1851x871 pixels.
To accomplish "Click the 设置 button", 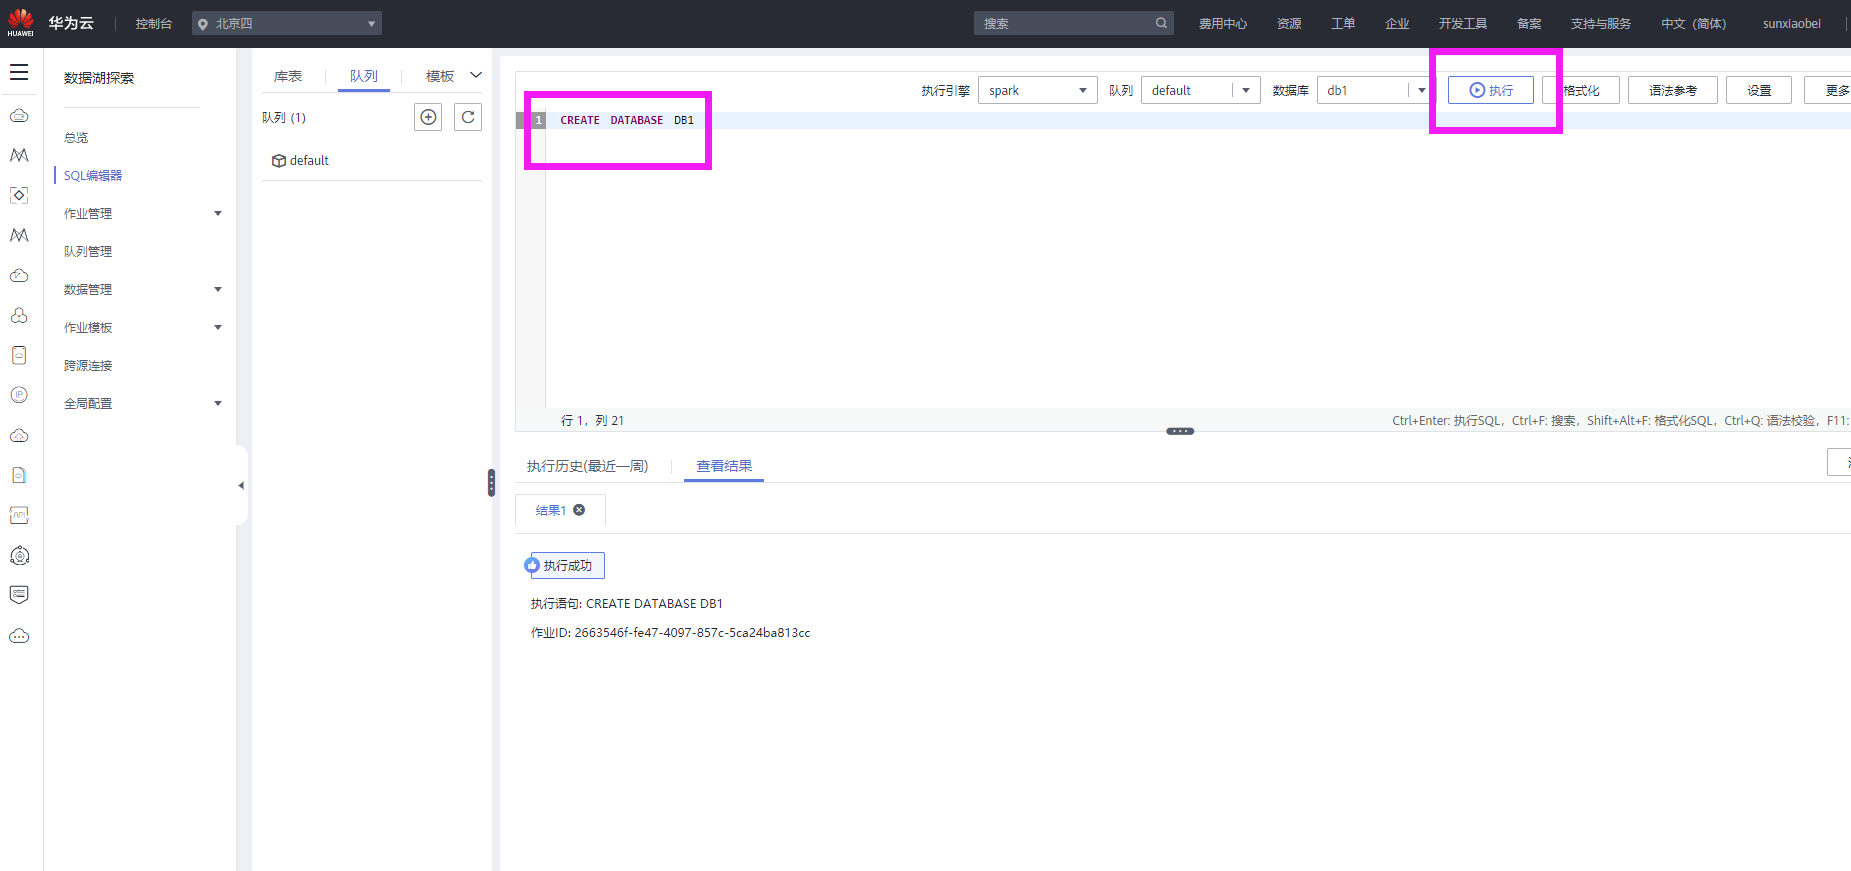I will pos(1759,90).
